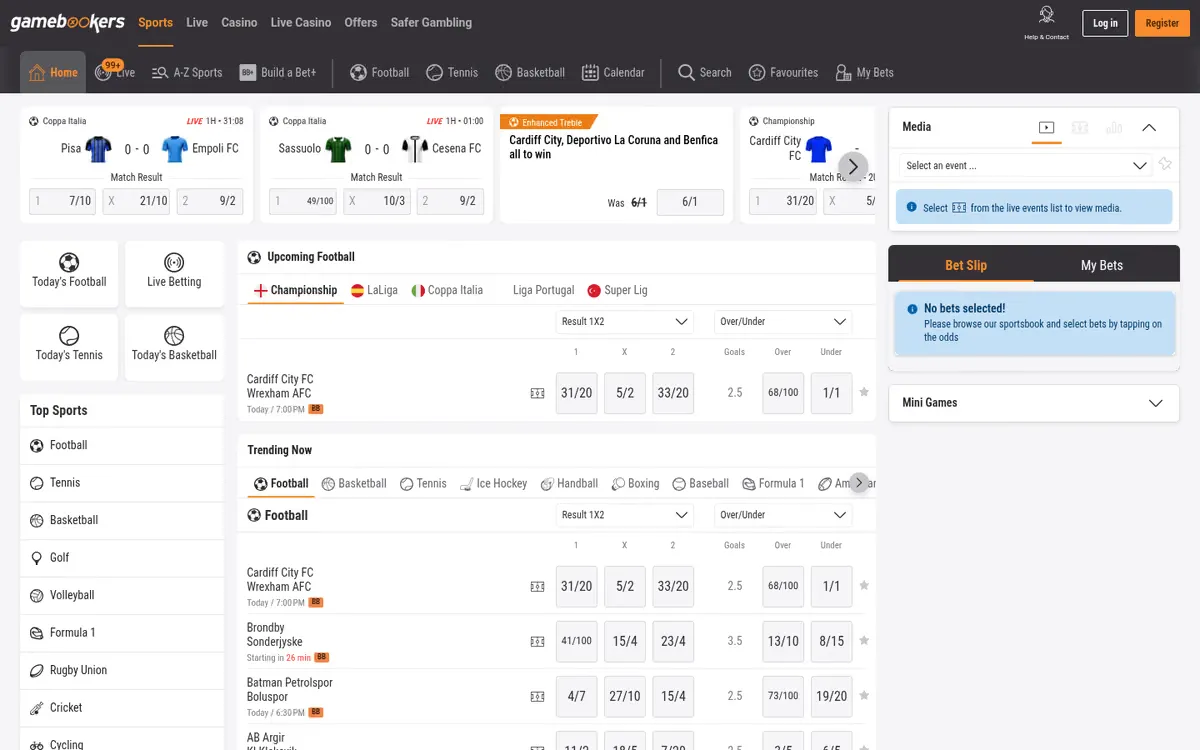Open Over/Under dropdown in Trending Football
The image size is (1200, 750).
coord(783,515)
